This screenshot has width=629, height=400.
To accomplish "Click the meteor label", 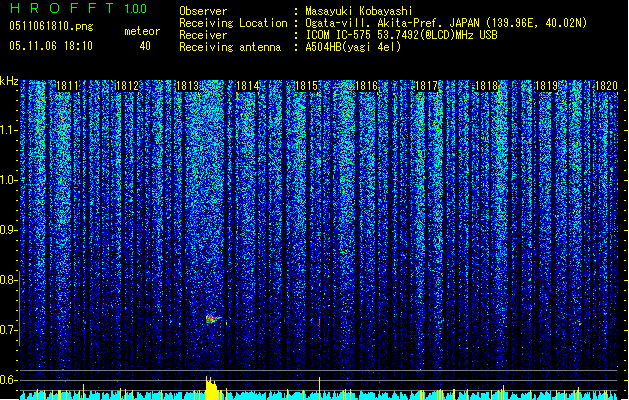I will pos(142,31).
